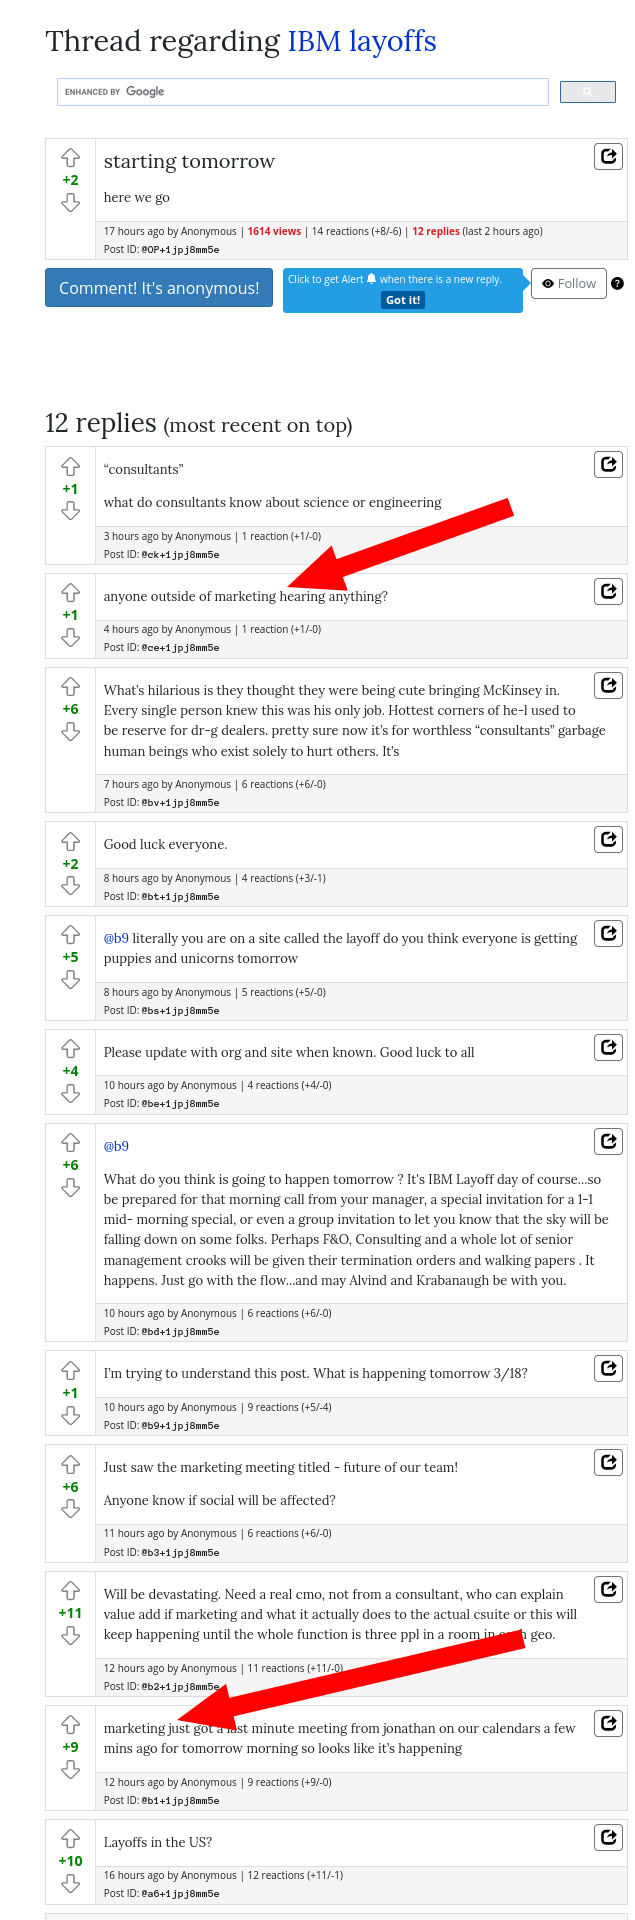Follow the @b9 mention in puppies reply
635x1920 pixels.
[116, 938]
